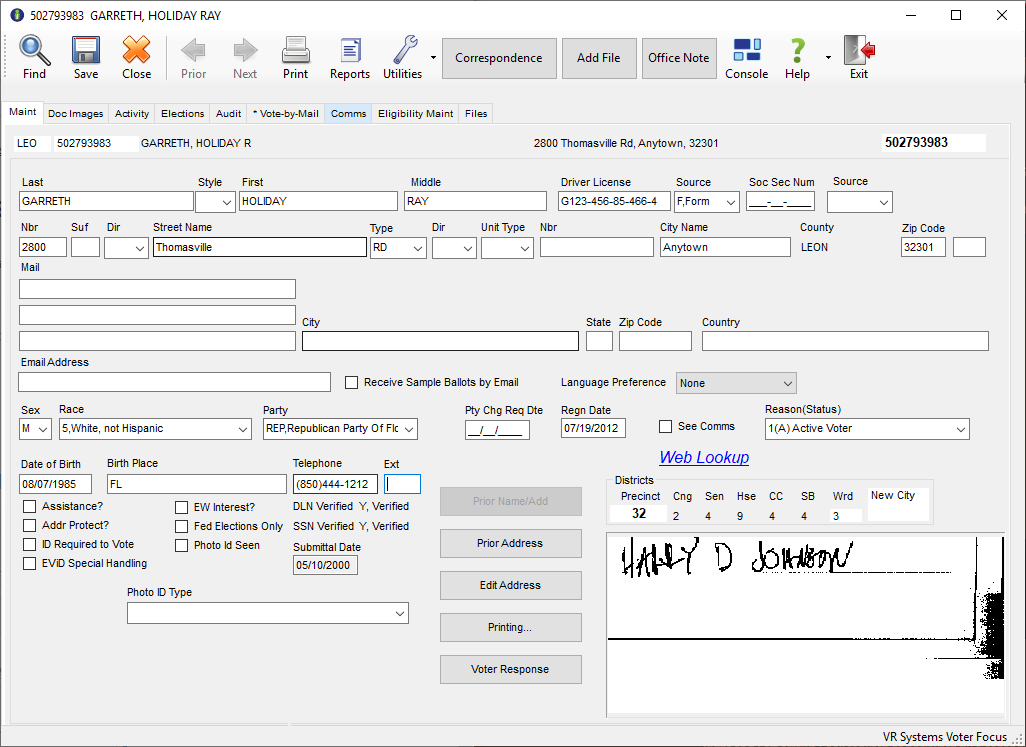
Task: Toggle ID Required to Vote
Action: point(29,544)
